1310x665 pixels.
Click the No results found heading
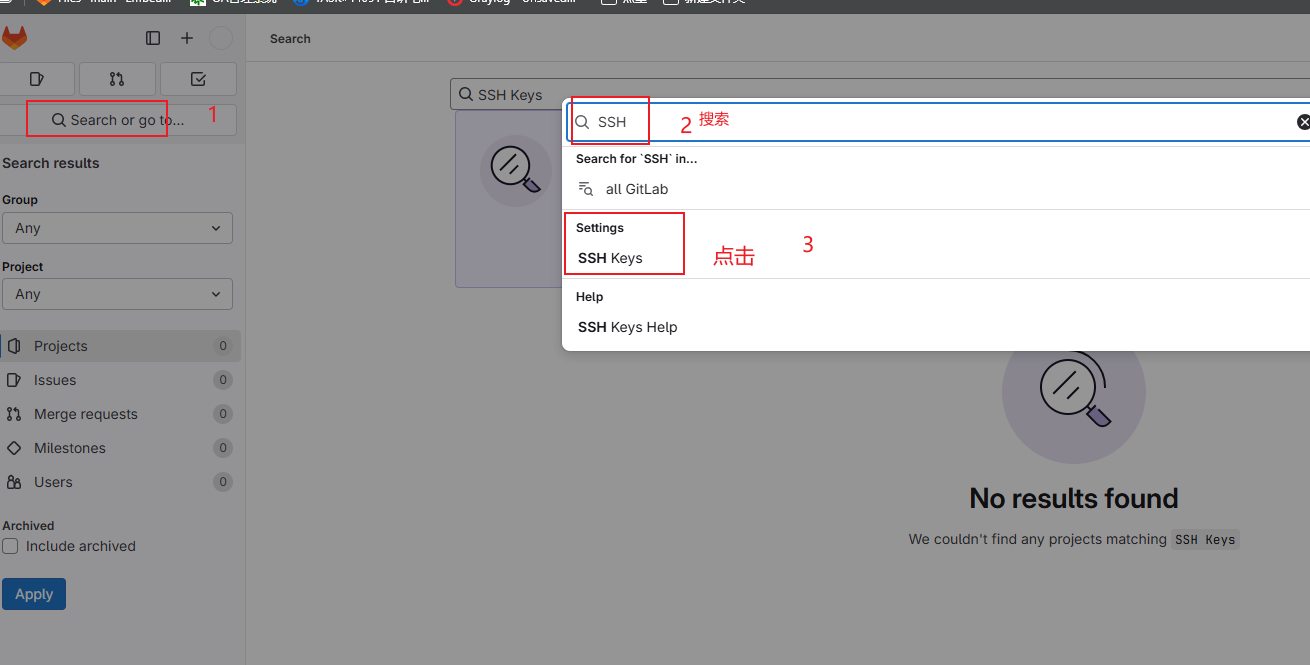tap(1074, 498)
